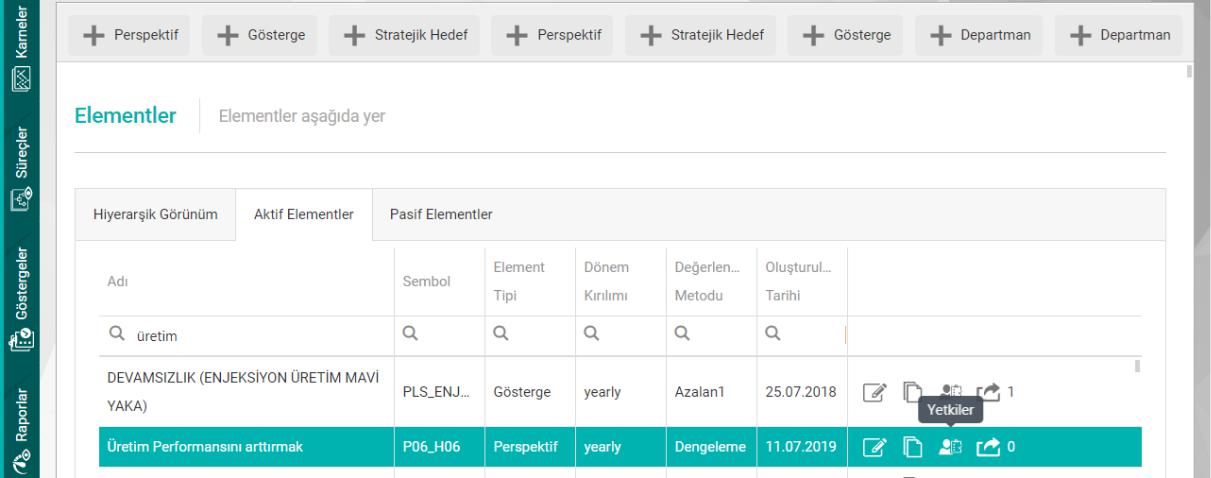The image size is (1211, 478).
Task: Edit the DEVAMSIZLIK element row
Action: [874, 393]
